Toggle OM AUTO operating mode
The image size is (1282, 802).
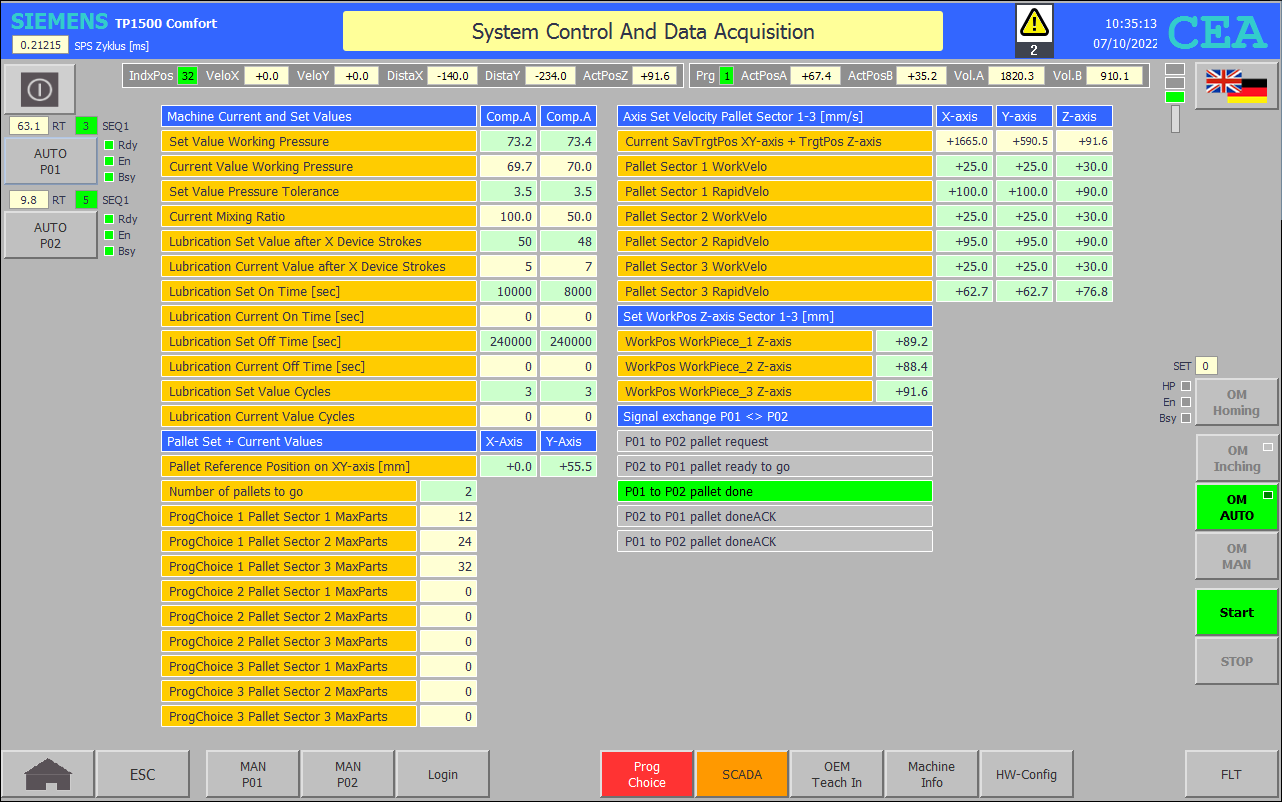[1236, 507]
